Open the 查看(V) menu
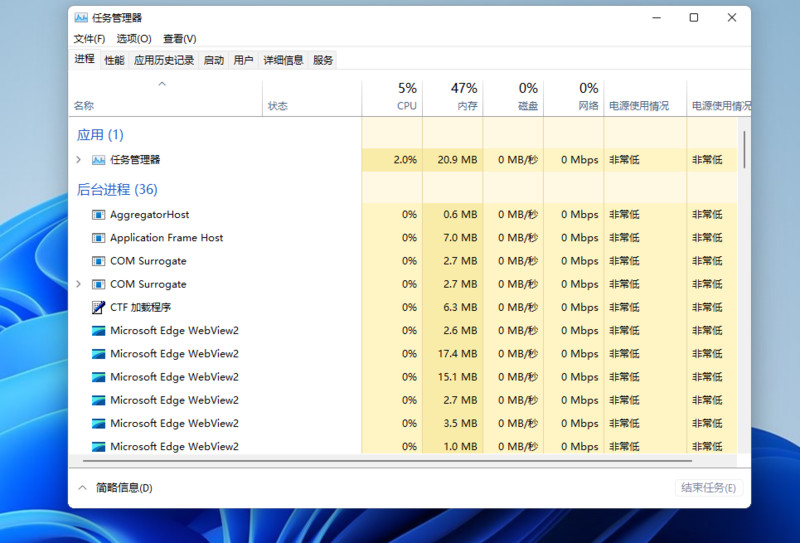This screenshot has height=543, width=800. pos(179,39)
